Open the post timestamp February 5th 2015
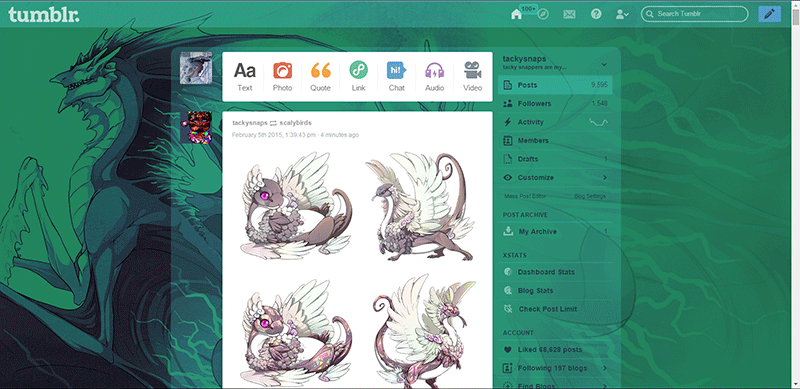Viewport: 800px width, 389px height. click(295, 135)
